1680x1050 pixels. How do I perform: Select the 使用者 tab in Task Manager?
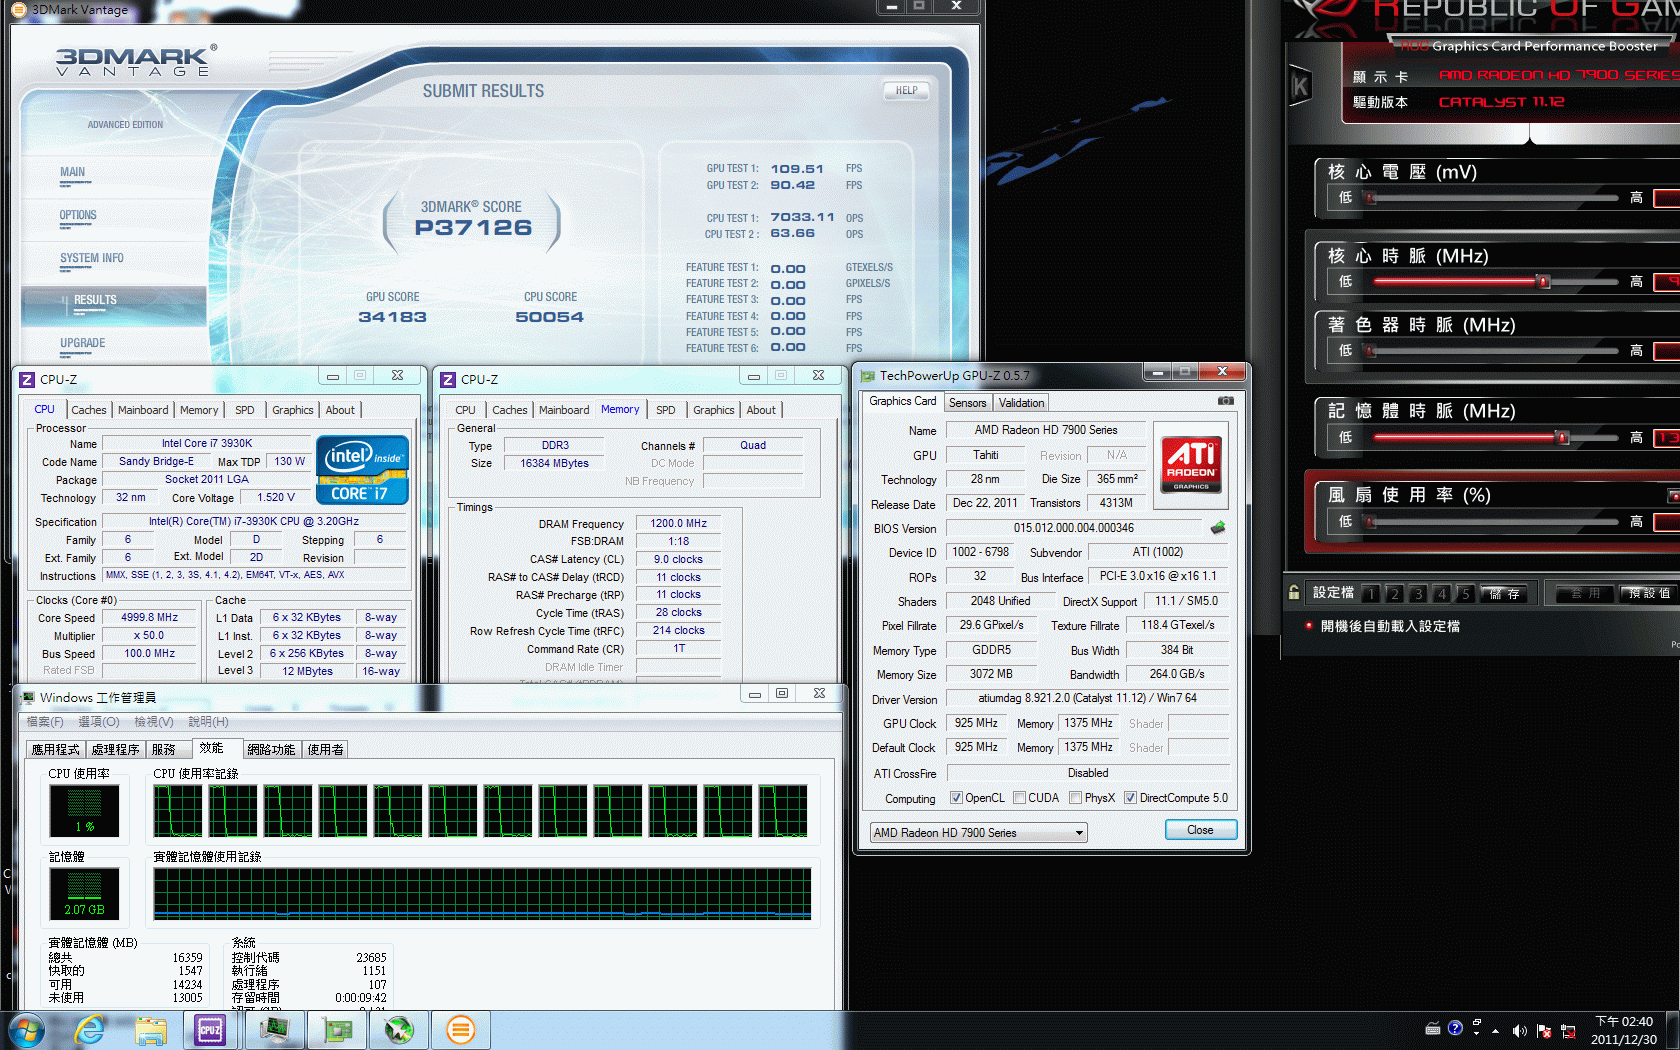point(325,749)
